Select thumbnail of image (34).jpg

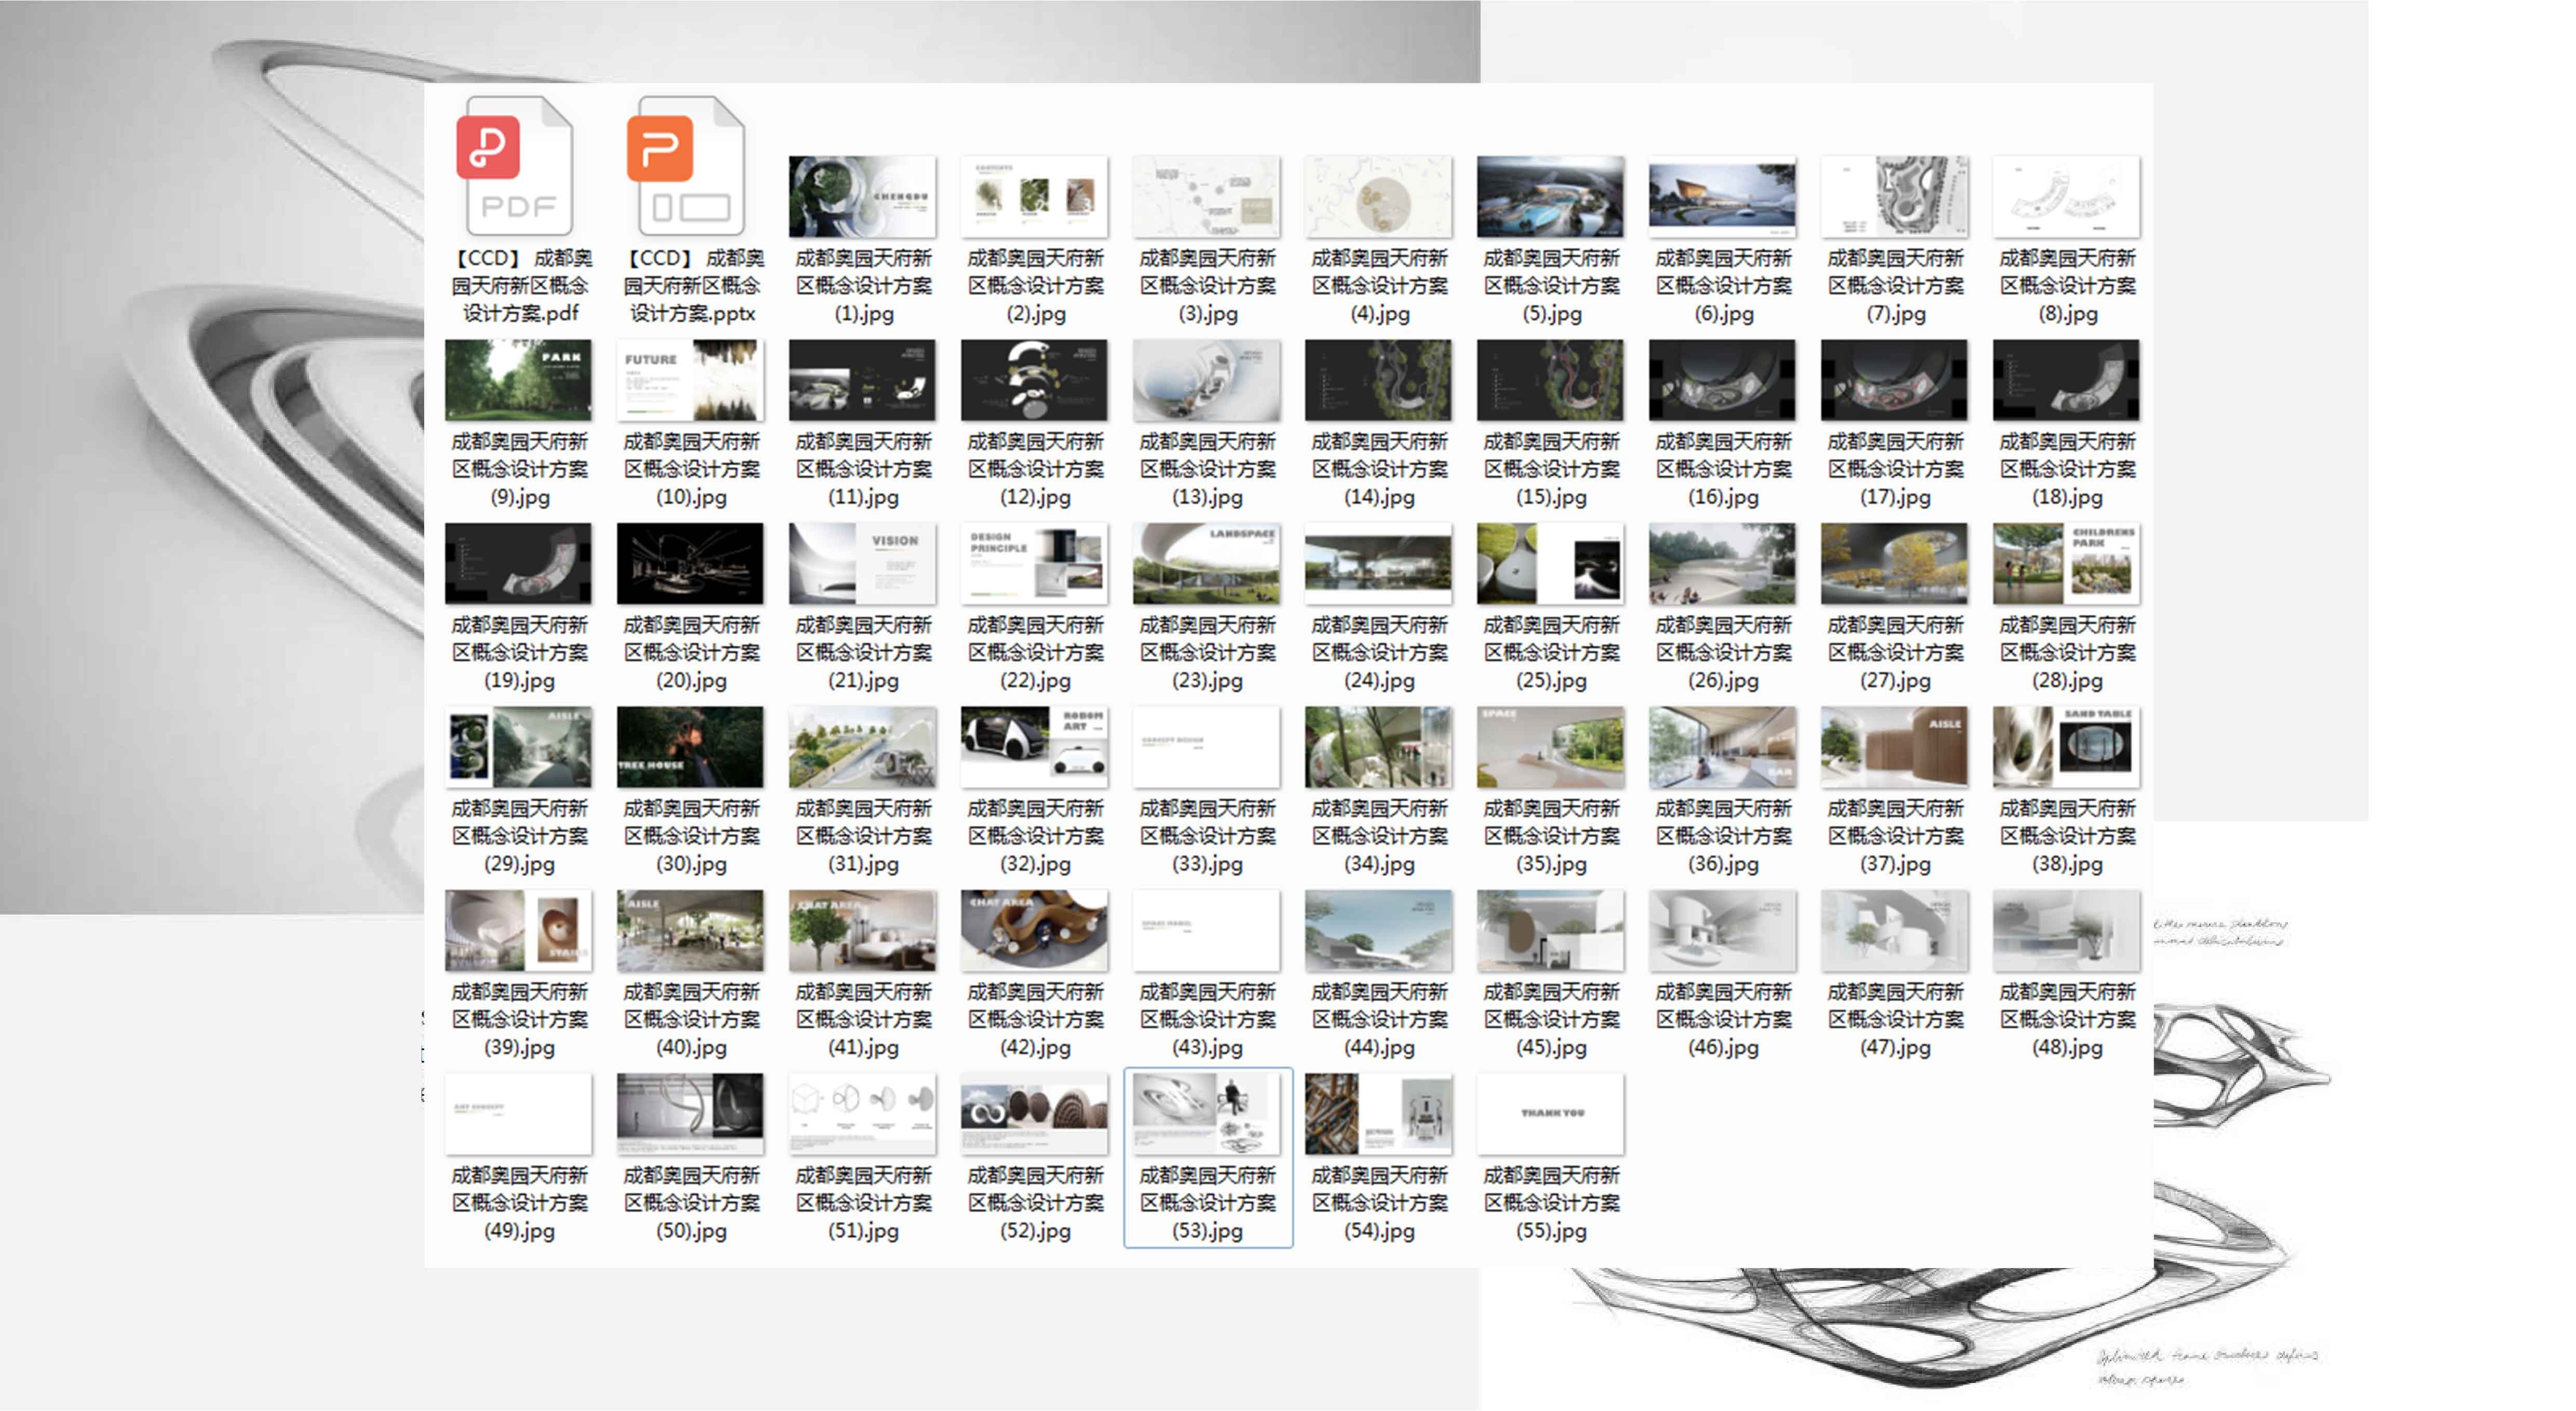tap(1378, 747)
